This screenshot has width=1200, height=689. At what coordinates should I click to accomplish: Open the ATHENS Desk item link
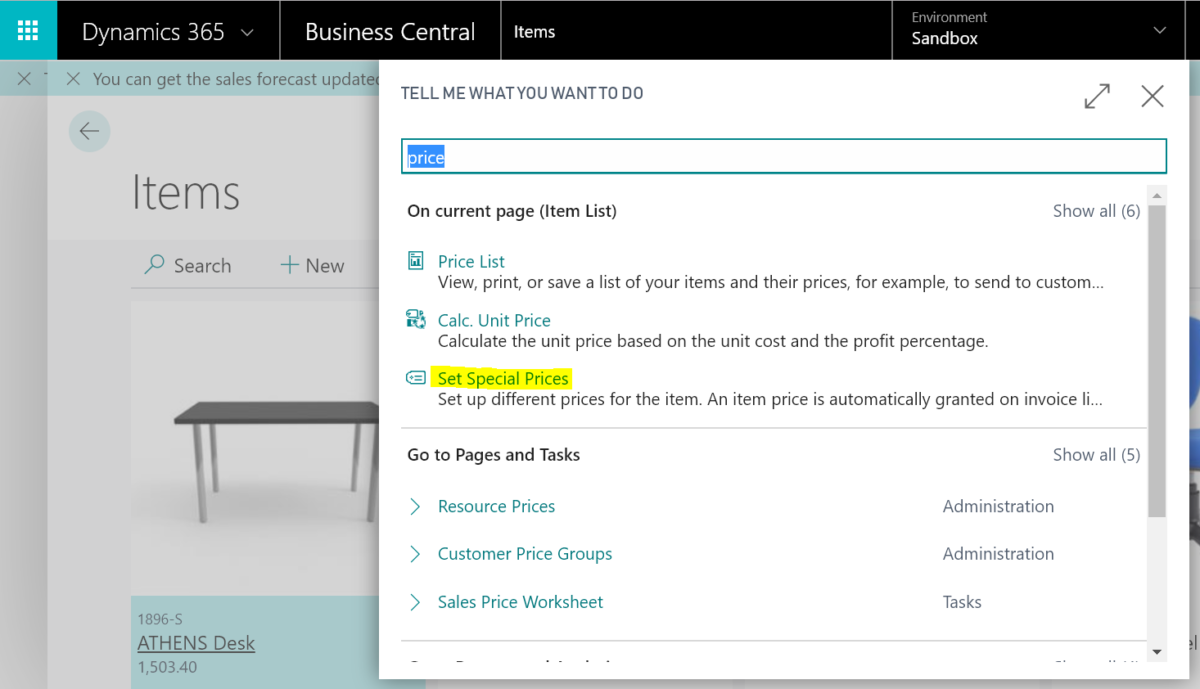coord(196,643)
